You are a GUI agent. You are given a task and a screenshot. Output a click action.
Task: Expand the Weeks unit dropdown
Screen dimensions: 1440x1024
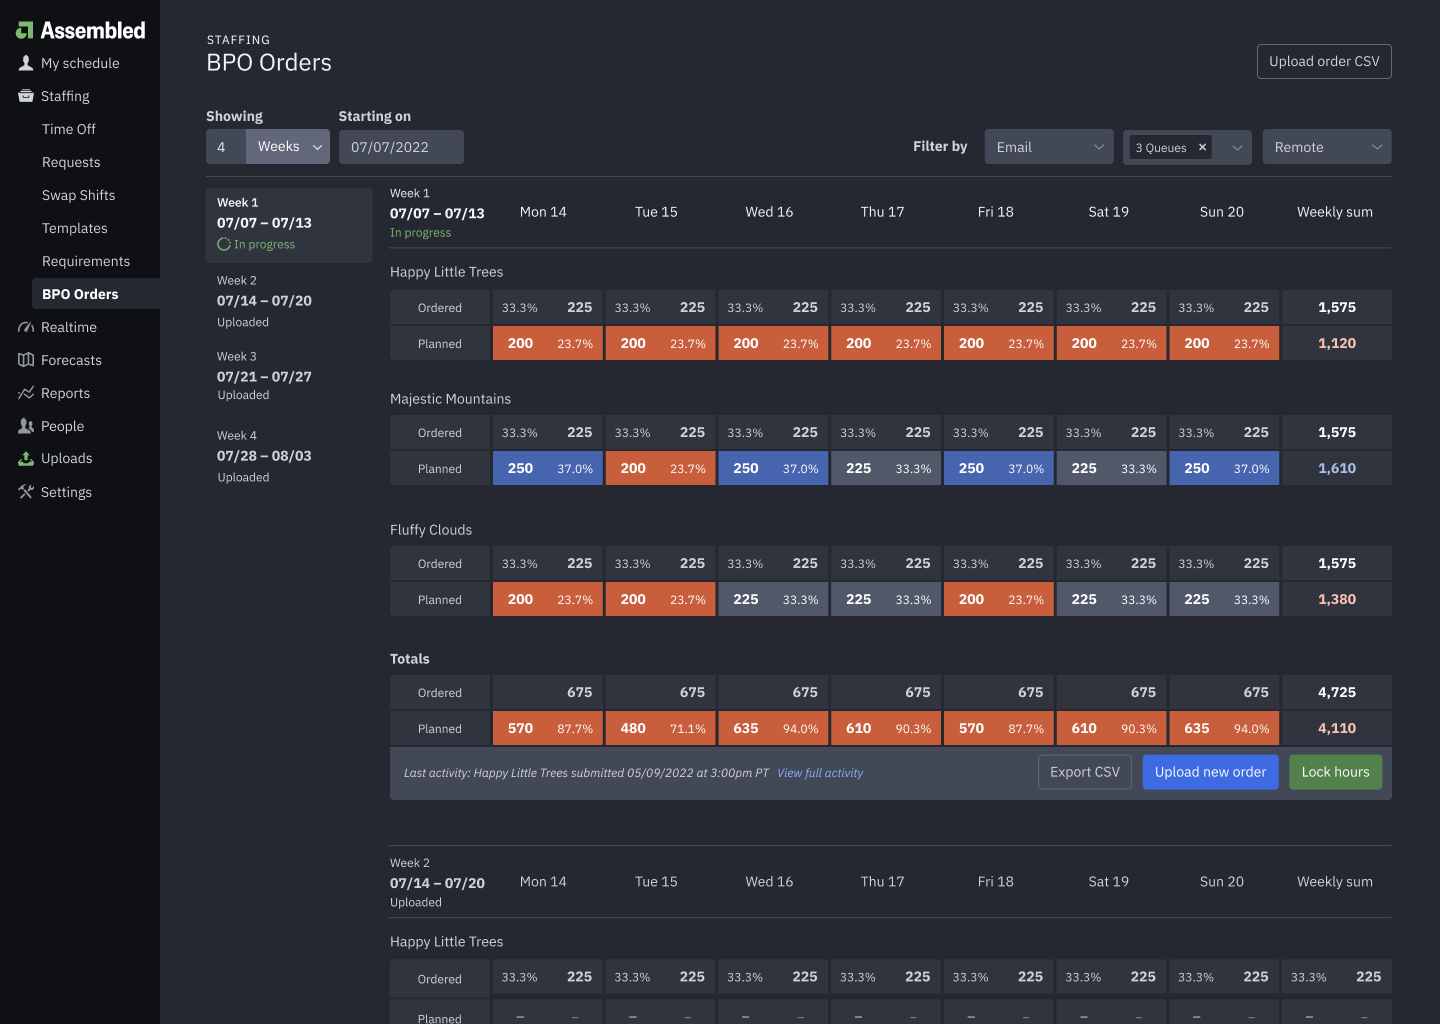tap(288, 147)
